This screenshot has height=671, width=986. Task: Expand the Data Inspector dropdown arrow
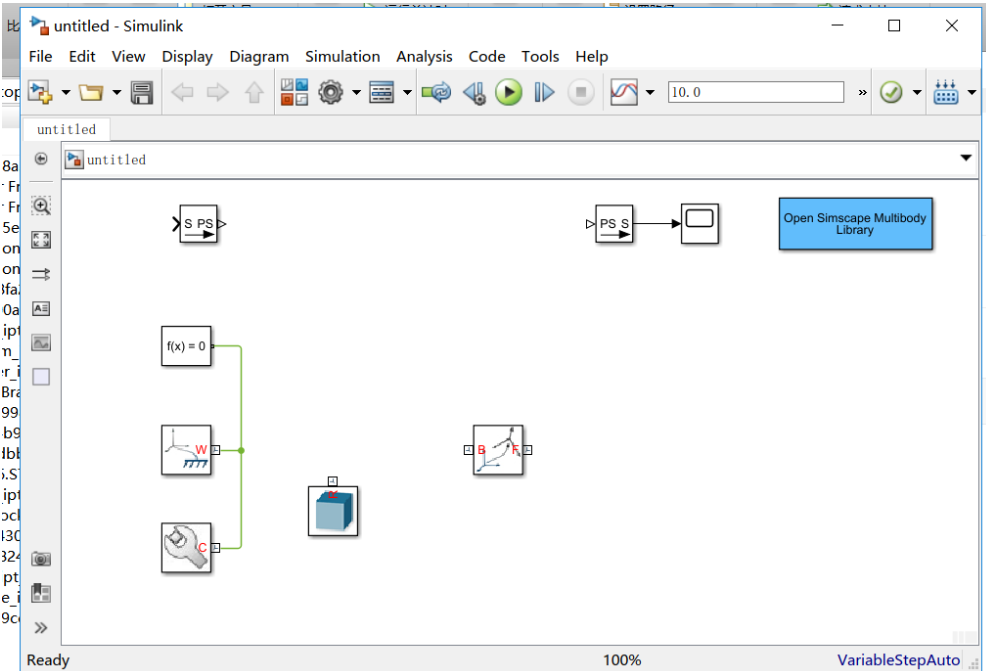pos(650,92)
